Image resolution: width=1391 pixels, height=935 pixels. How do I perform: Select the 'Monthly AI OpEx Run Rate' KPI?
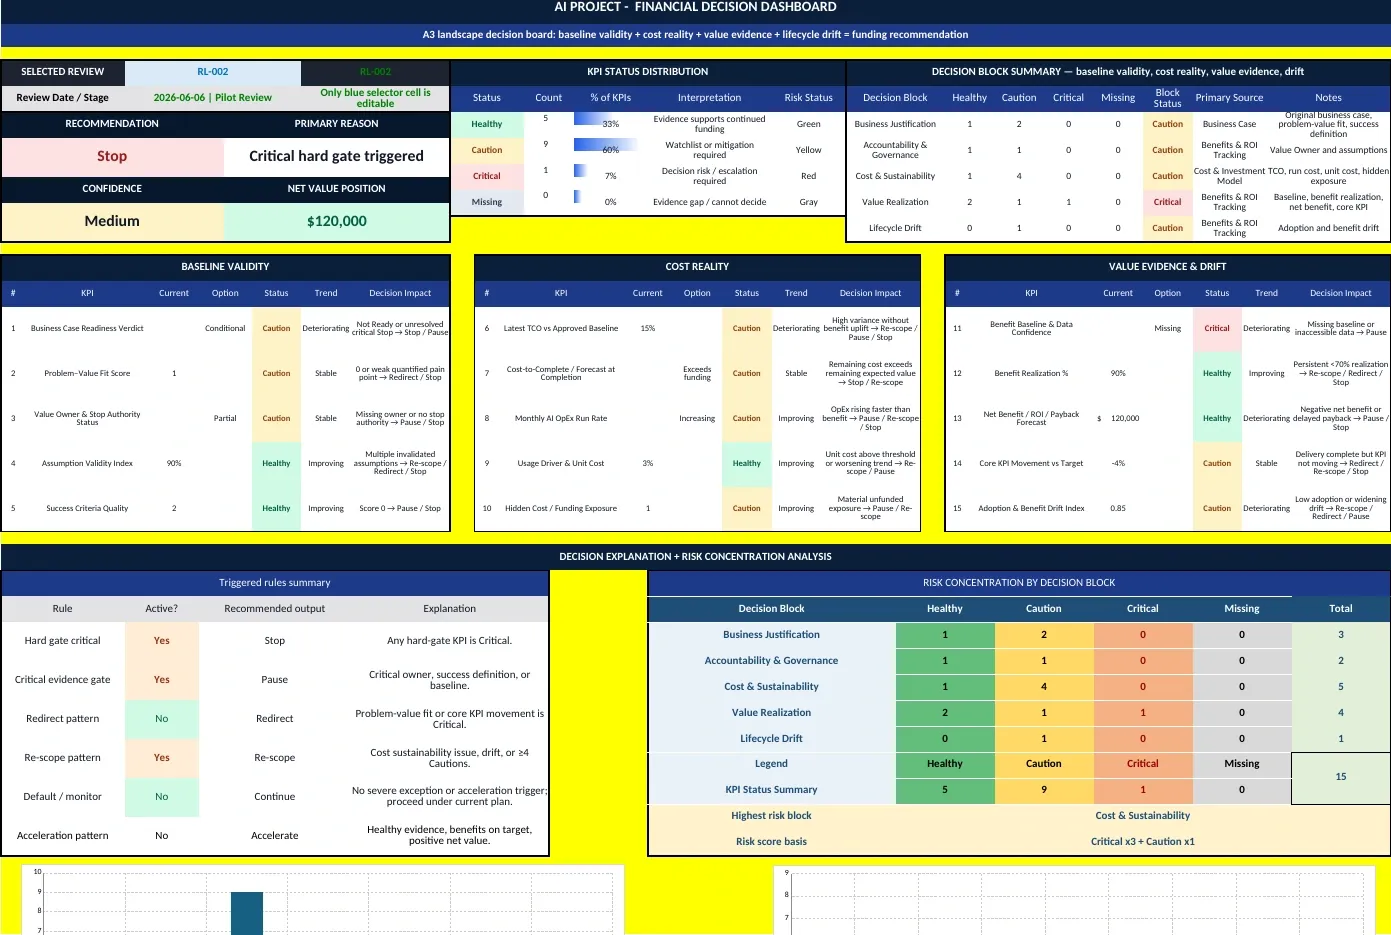[561, 418]
